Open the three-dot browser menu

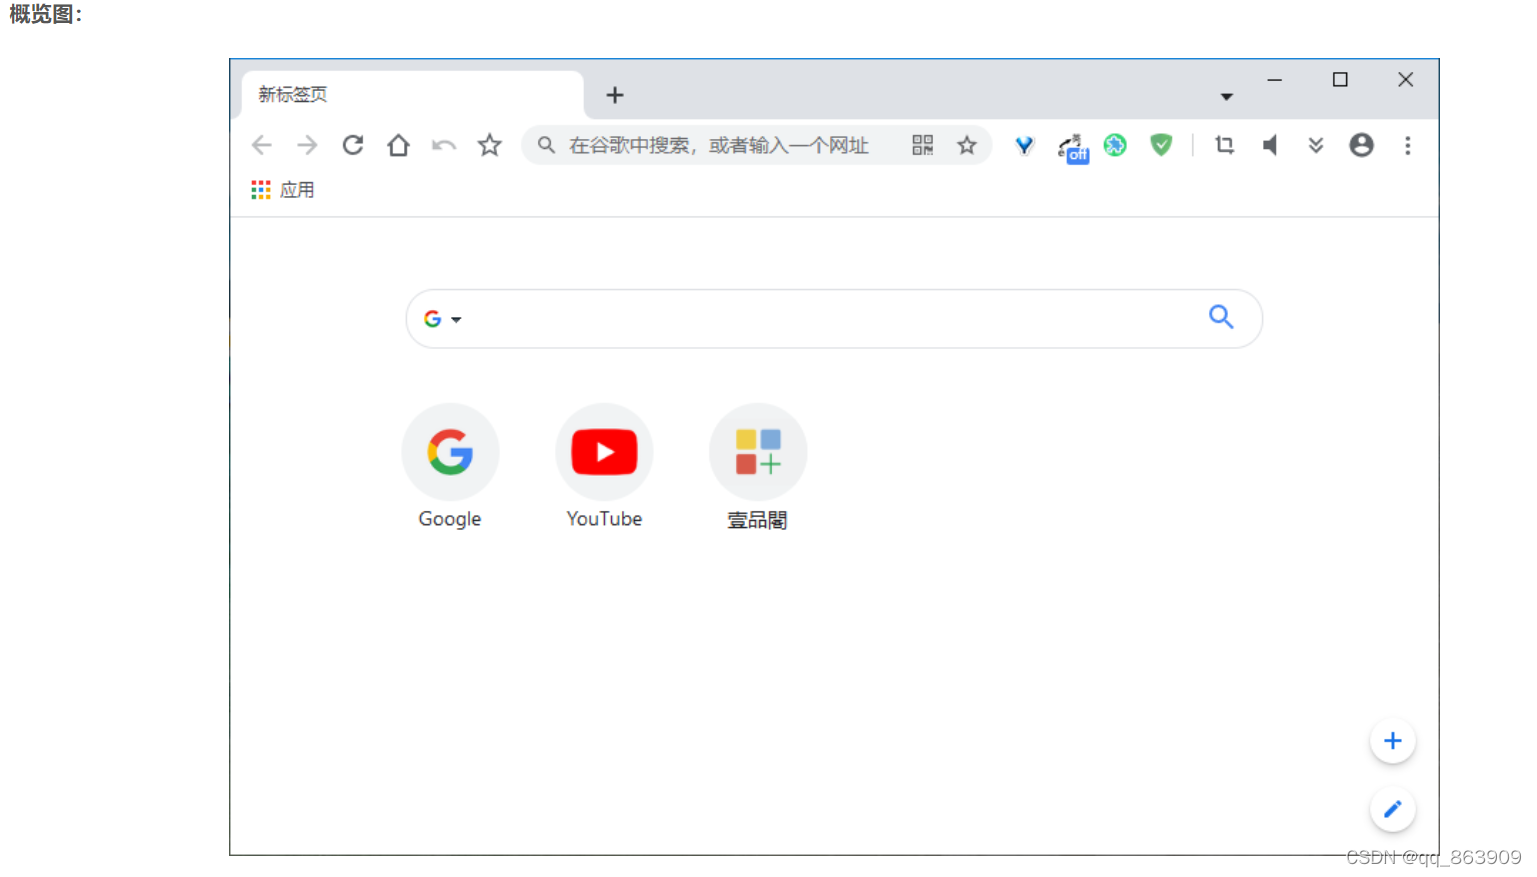click(x=1407, y=145)
